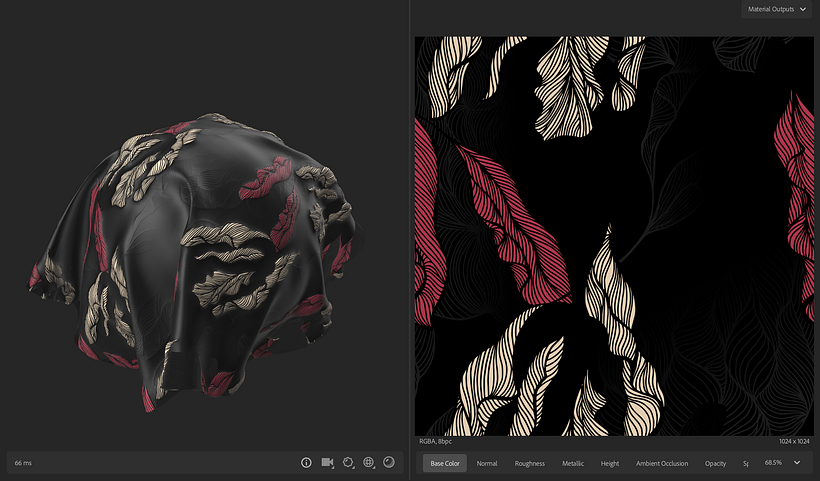Image resolution: width=820 pixels, height=481 pixels.
Task: Open the 3D view information icon
Action: 306,463
